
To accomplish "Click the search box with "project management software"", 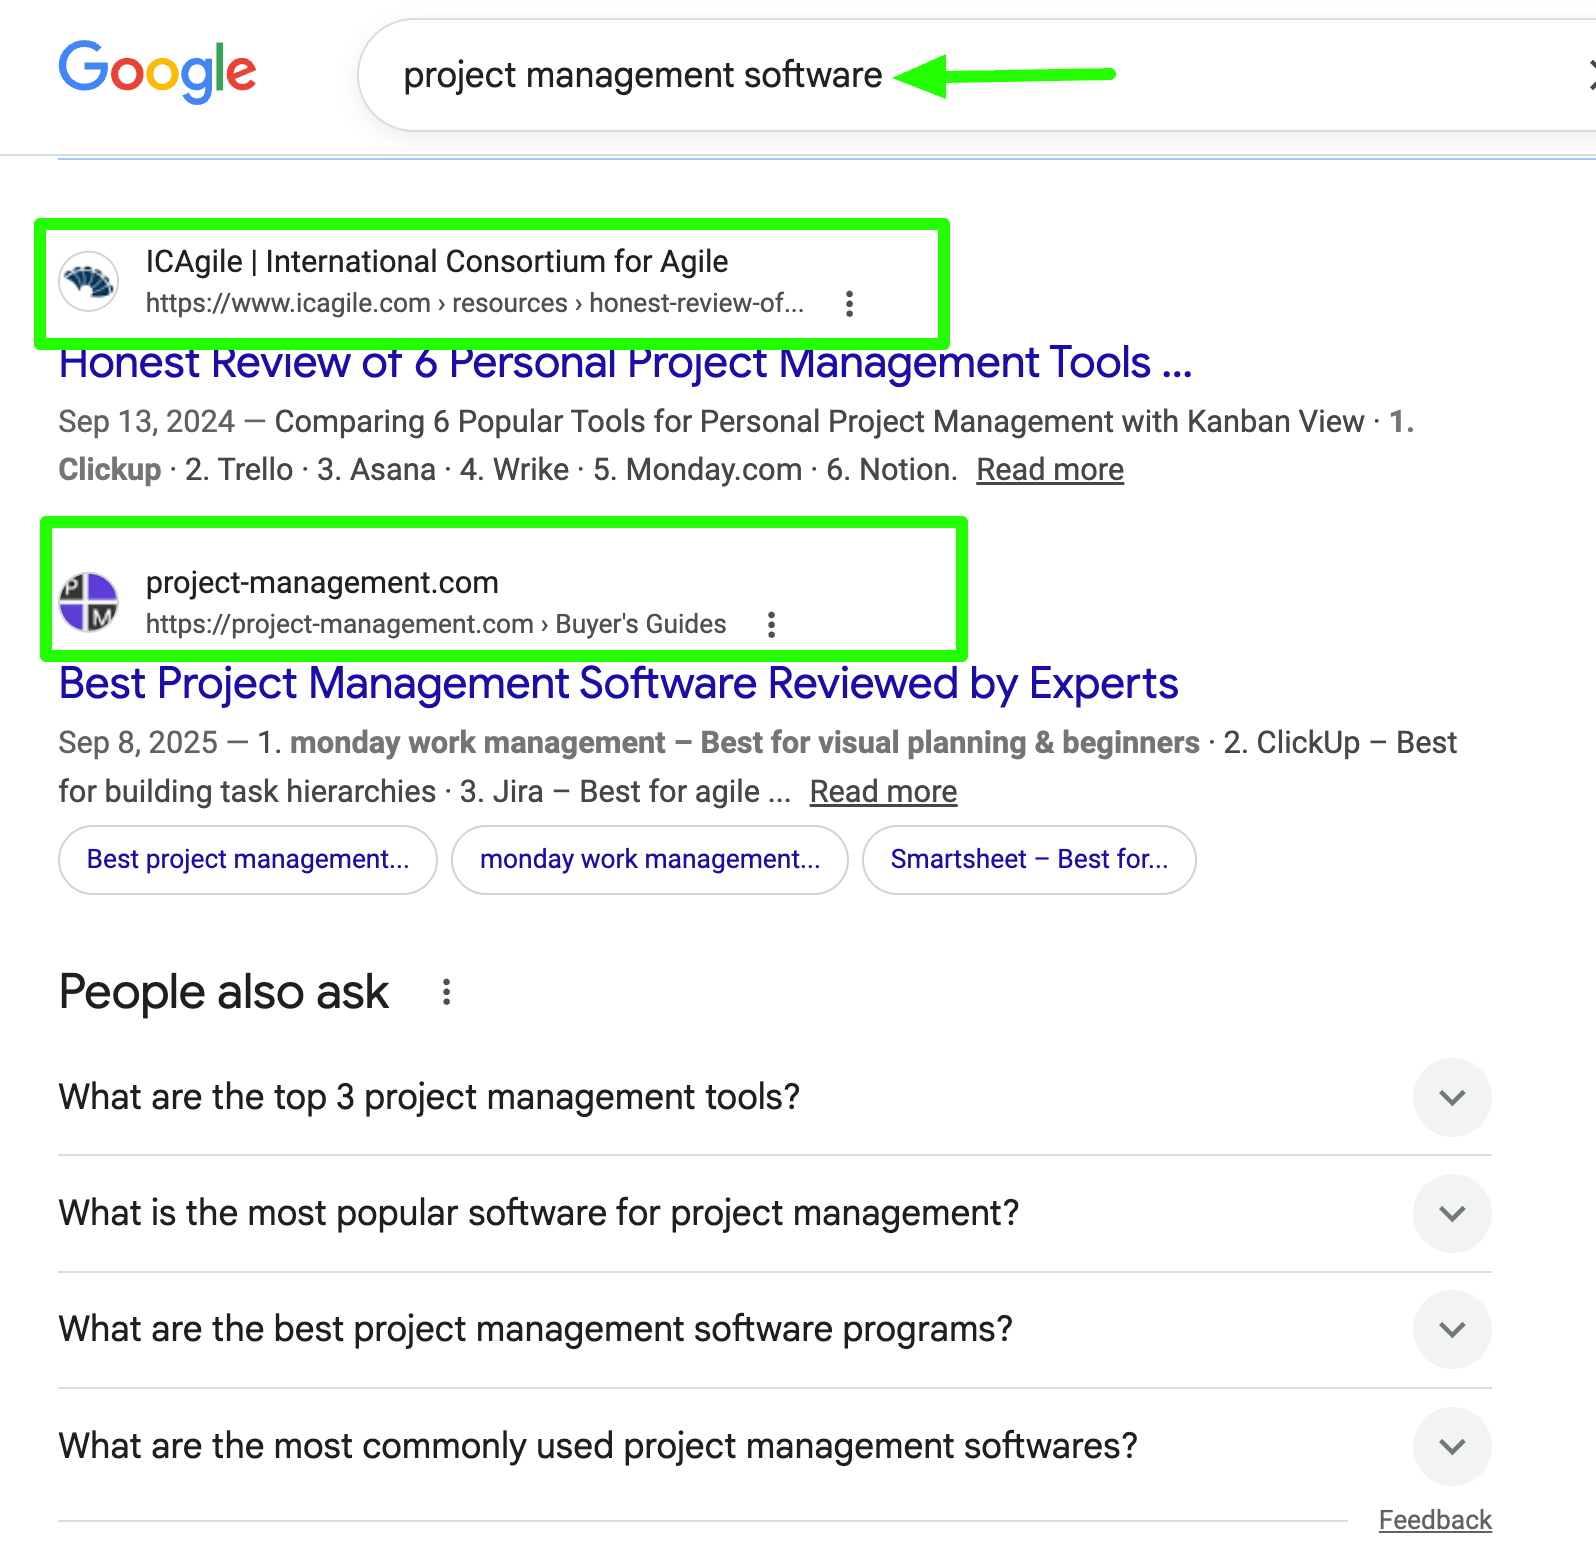I will (x=975, y=75).
